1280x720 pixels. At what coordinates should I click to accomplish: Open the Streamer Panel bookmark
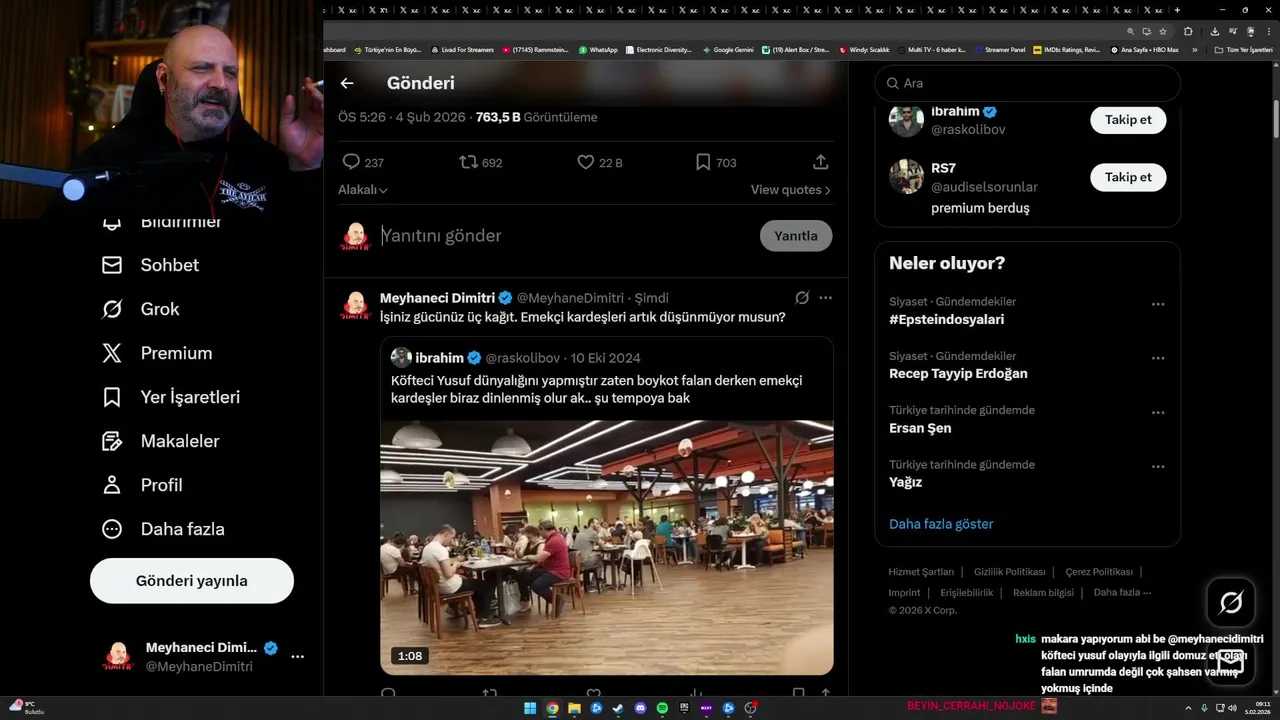[x=999, y=49]
